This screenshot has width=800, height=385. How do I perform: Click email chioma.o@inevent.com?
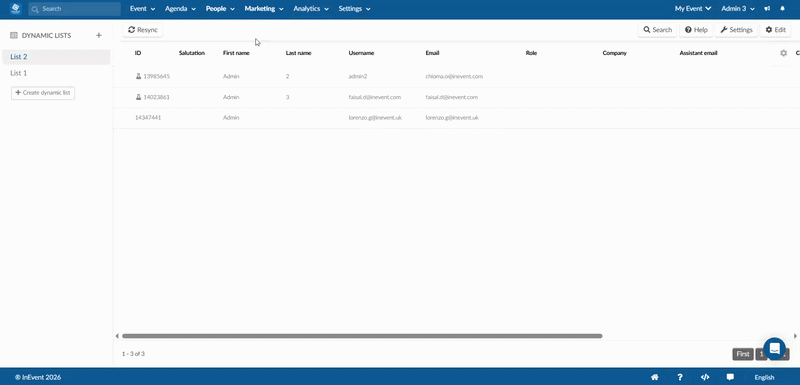point(454,76)
